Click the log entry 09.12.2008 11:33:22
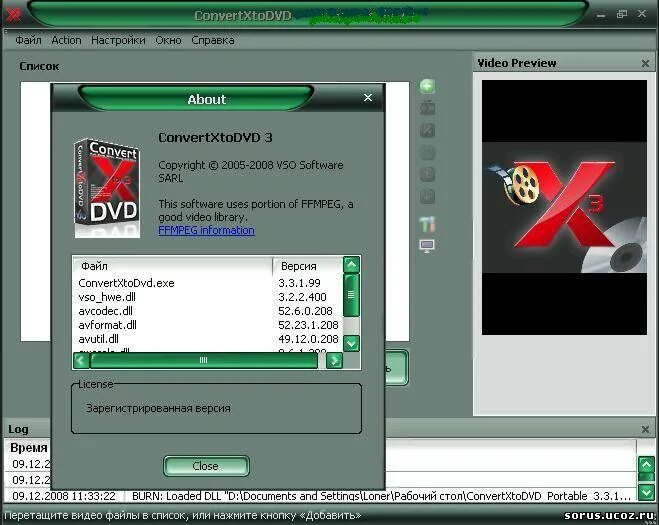Screen dimensions: 659x525 tap(64, 496)
